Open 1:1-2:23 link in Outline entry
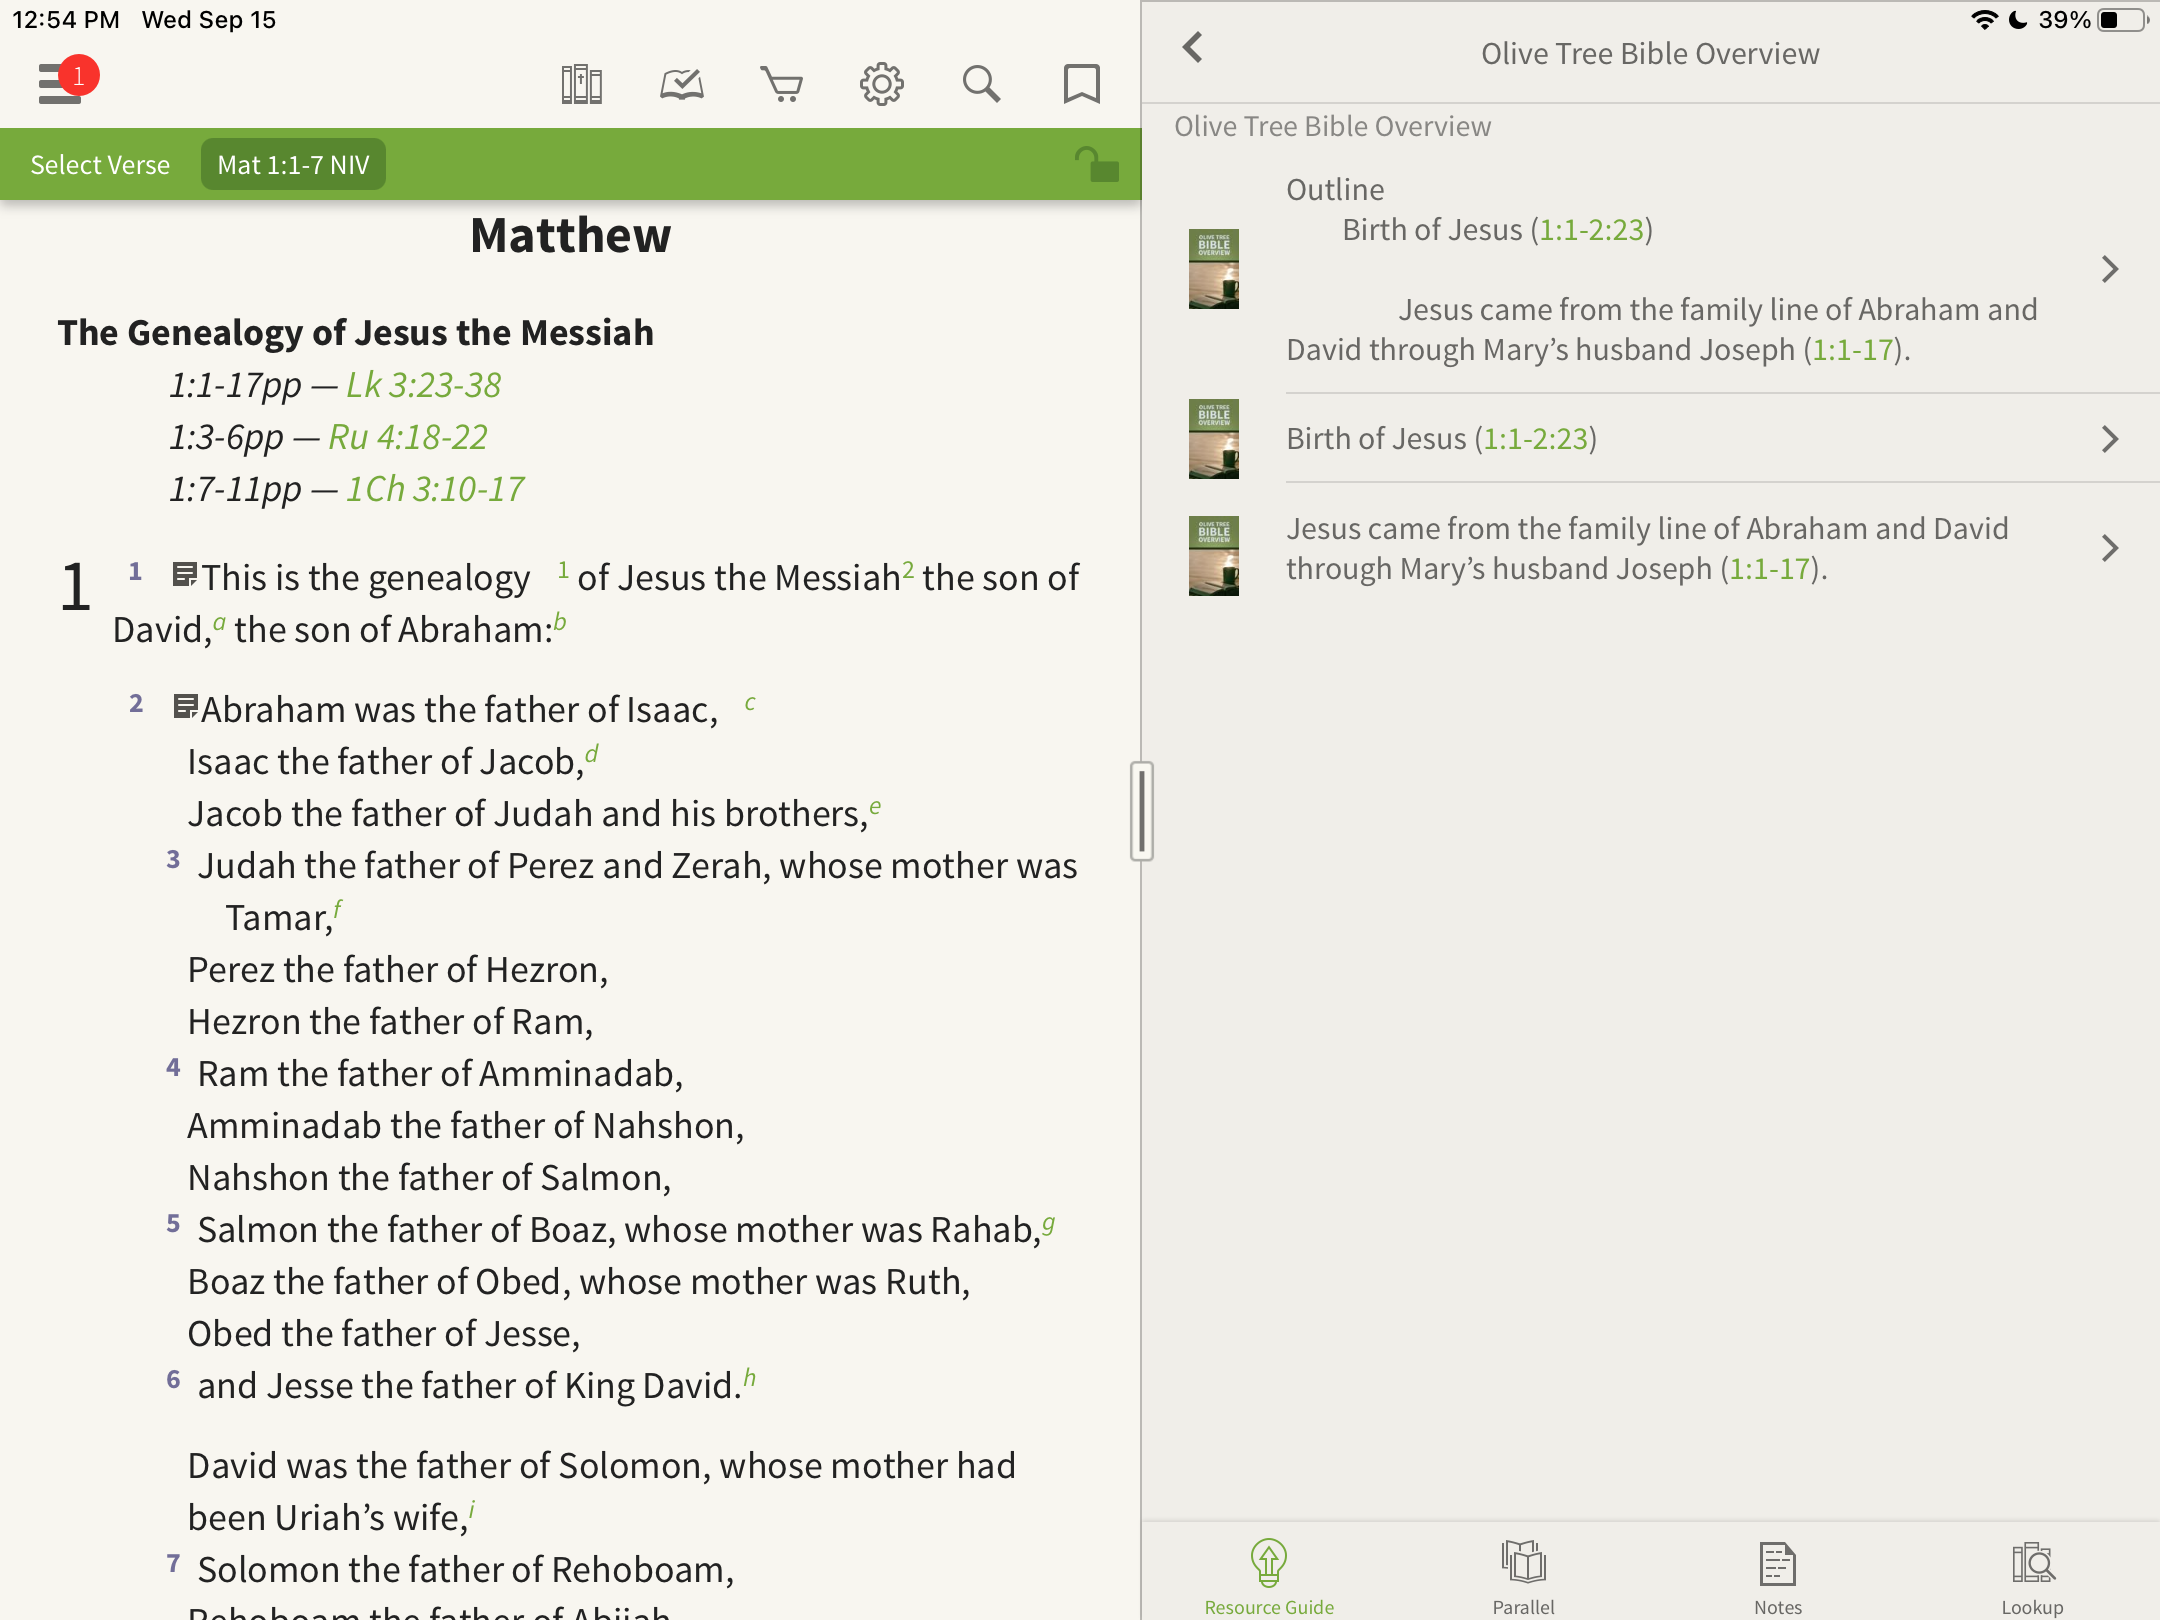Image resolution: width=2160 pixels, height=1620 pixels. (1592, 230)
